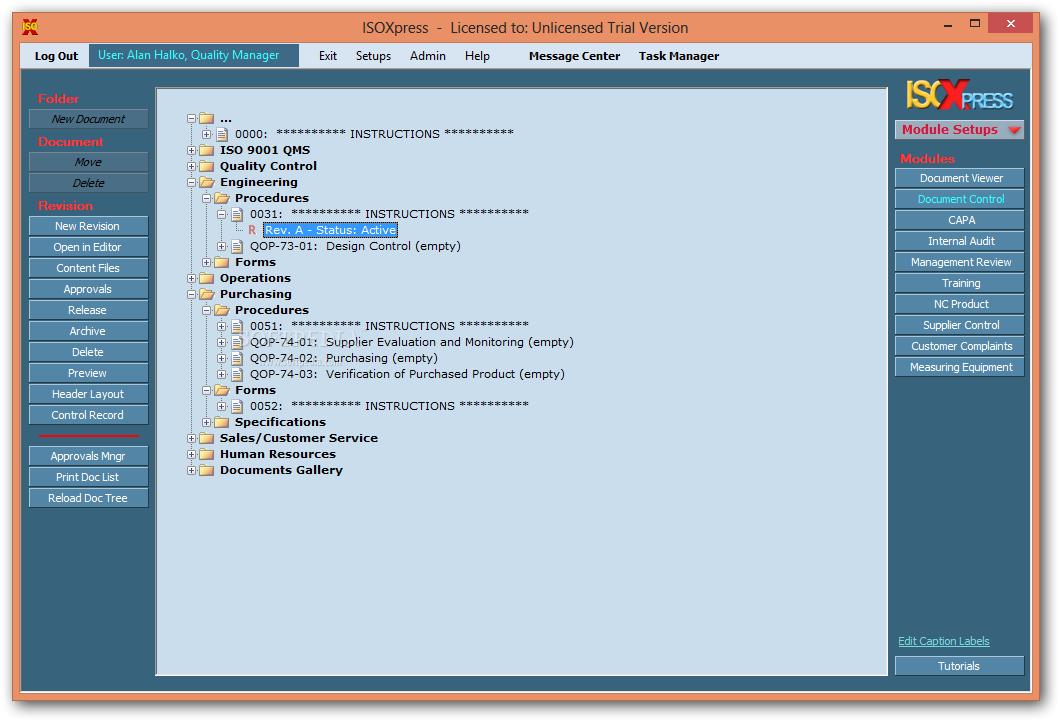
Task: Click document icon of 0031 INSTRUCTIONS
Action: [237, 214]
